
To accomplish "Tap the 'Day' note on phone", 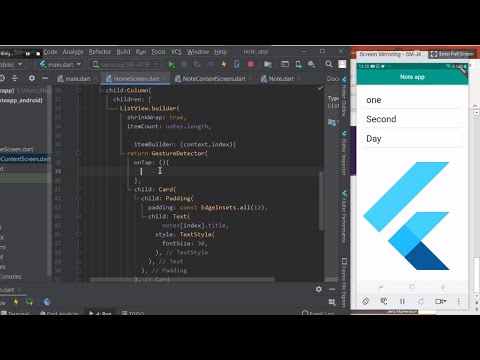I will coord(412,139).
